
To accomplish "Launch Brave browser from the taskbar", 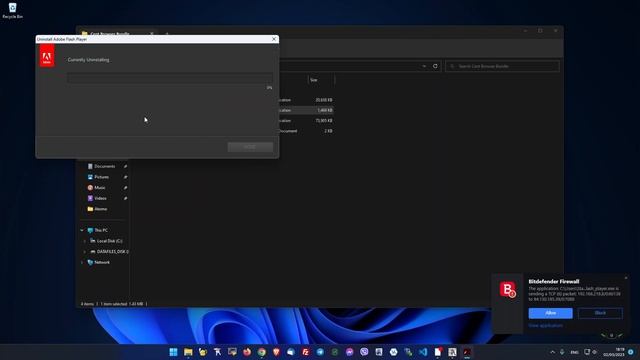I will pyautogui.click(x=276, y=352).
